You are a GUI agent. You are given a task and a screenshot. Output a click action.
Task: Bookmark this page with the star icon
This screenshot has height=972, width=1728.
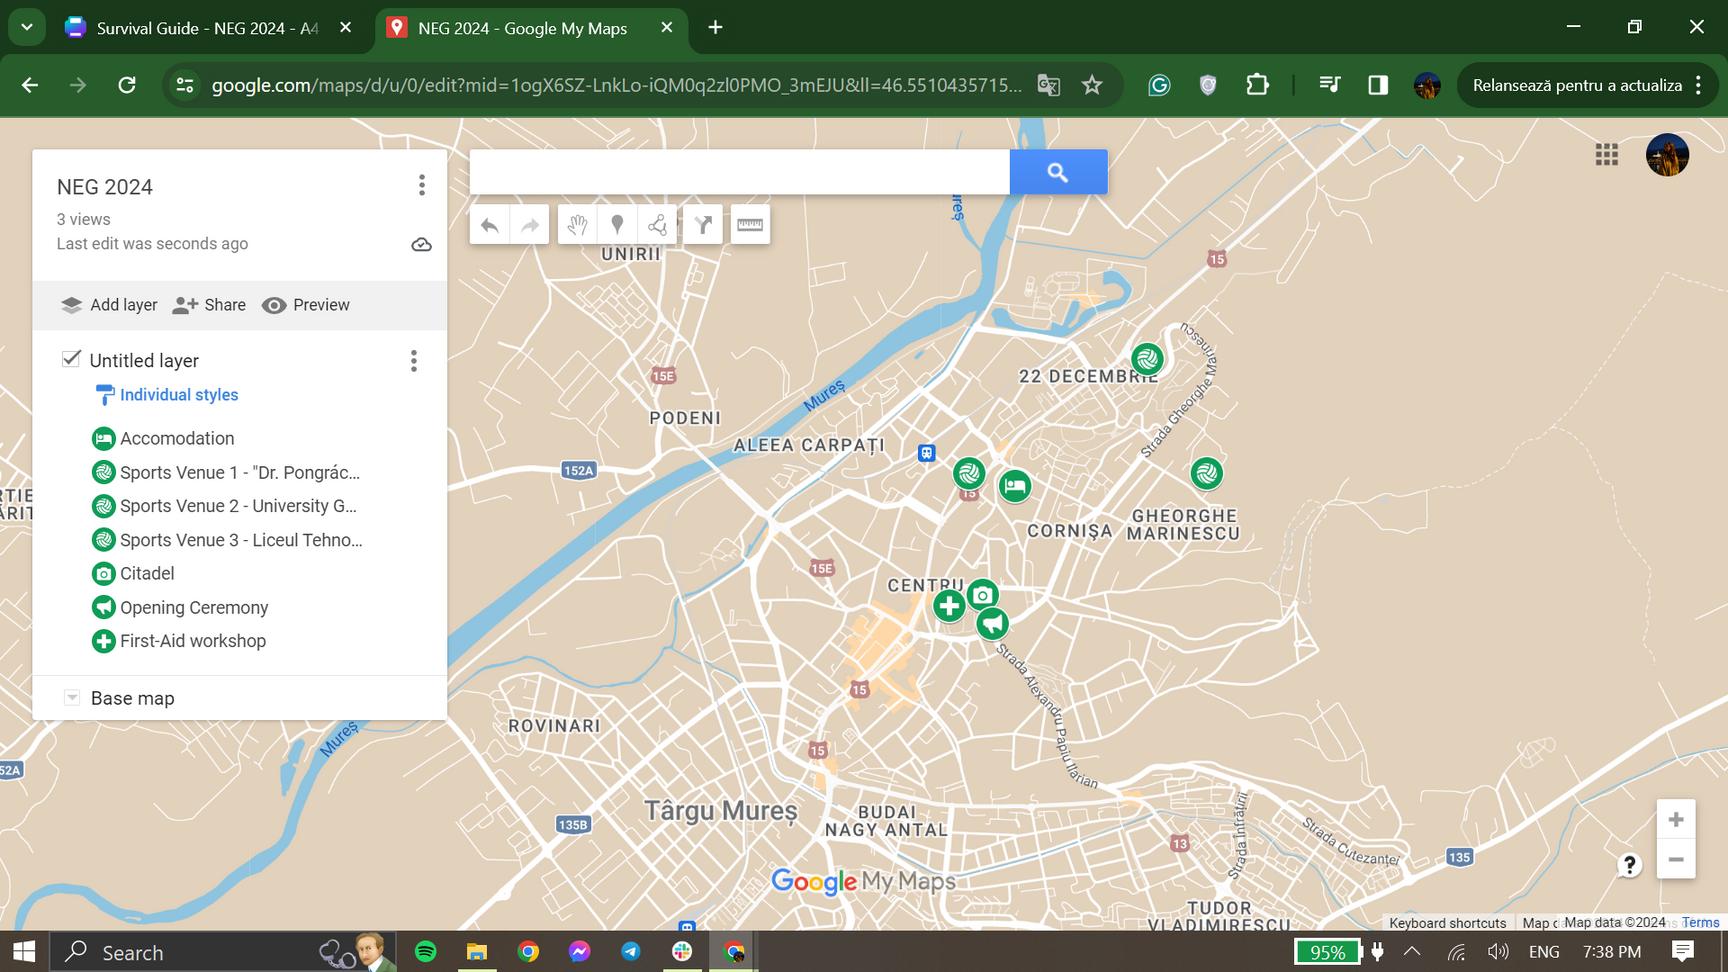[x=1092, y=85]
